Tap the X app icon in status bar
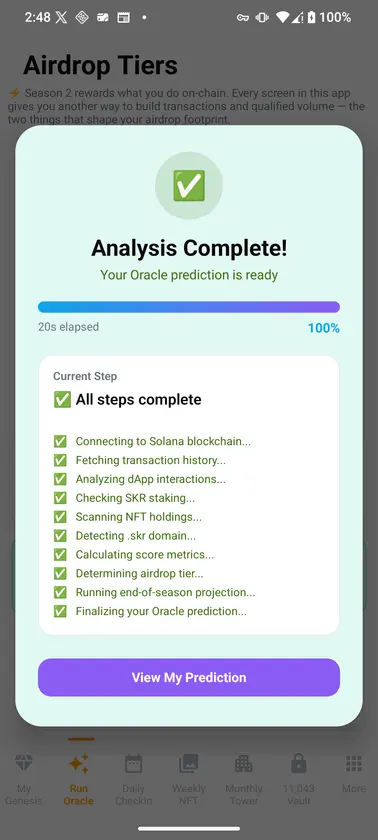The height and width of the screenshot is (840, 378). [x=61, y=17]
